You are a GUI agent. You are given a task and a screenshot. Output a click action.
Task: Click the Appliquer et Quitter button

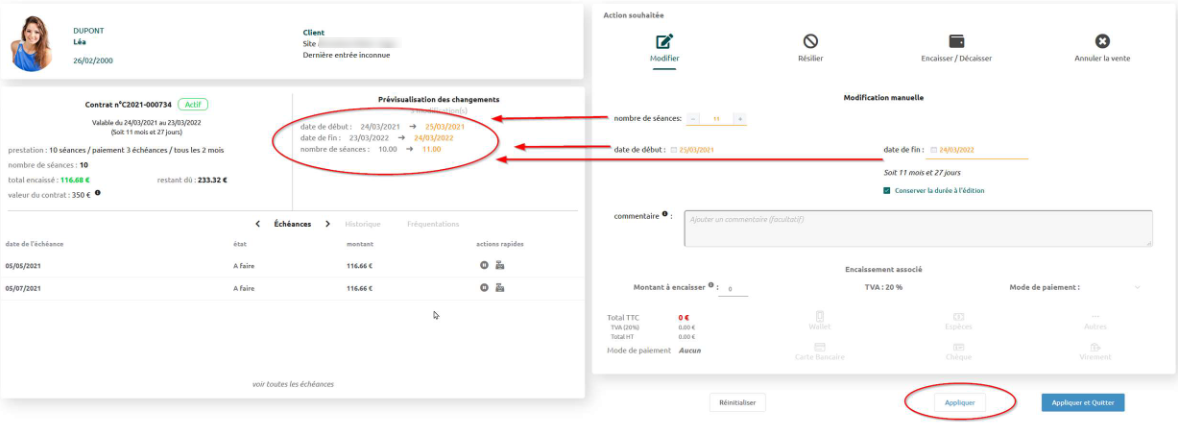pos(1083,402)
